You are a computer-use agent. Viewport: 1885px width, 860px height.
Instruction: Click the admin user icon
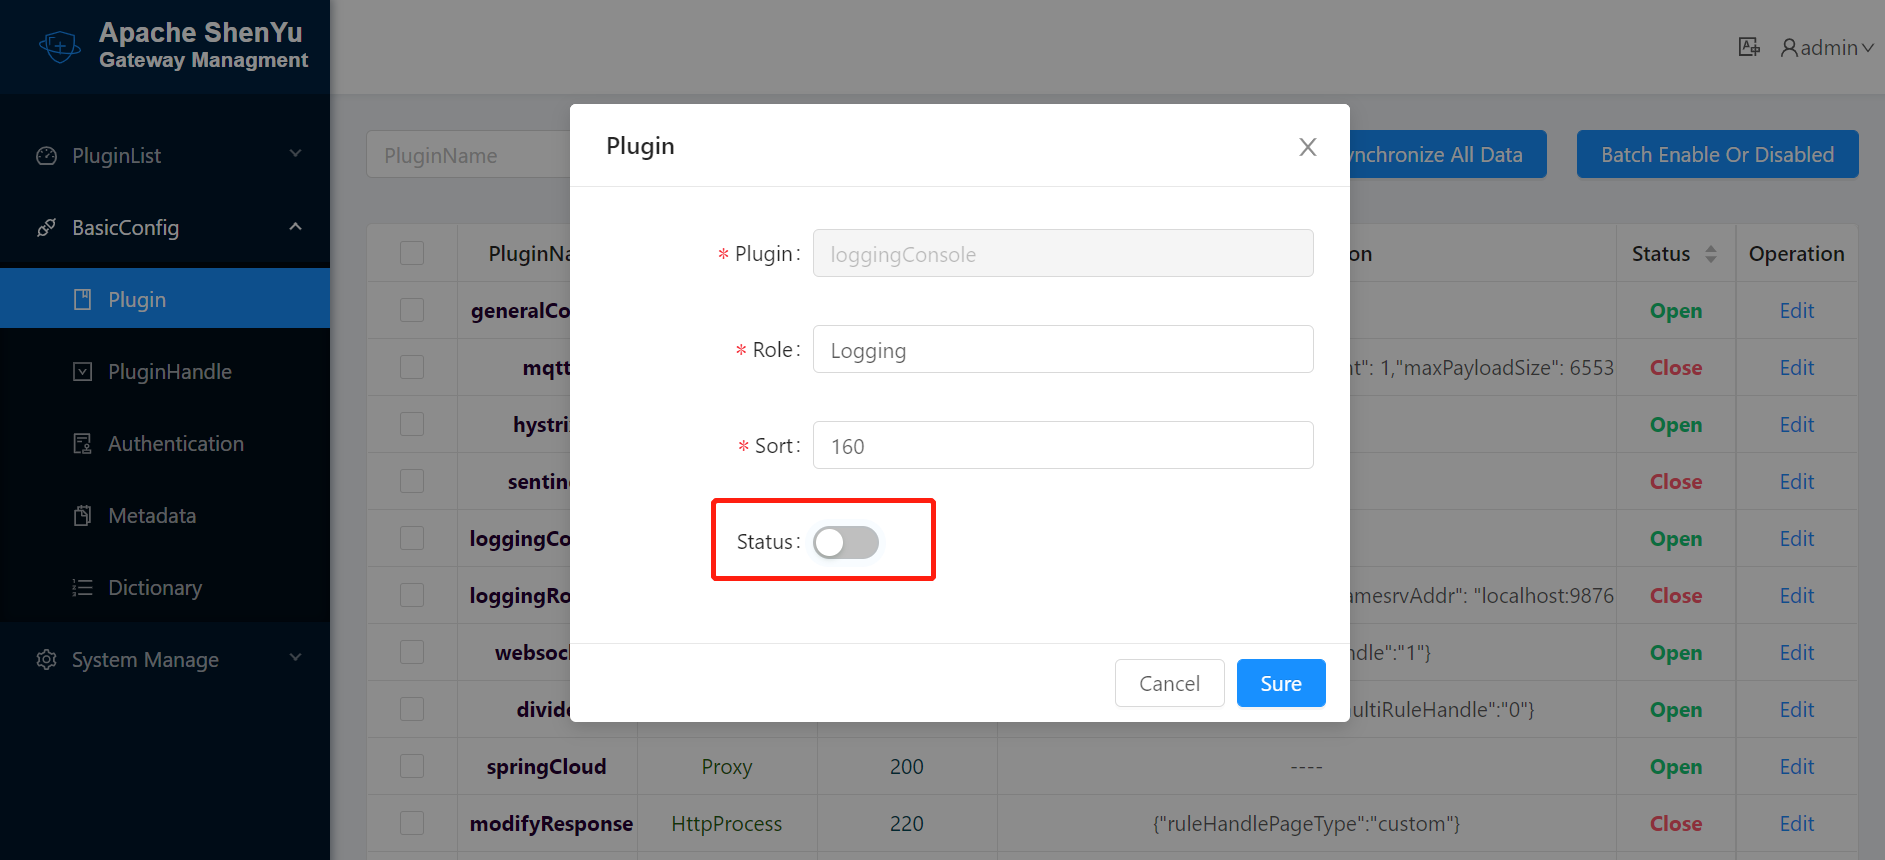click(x=1789, y=47)
